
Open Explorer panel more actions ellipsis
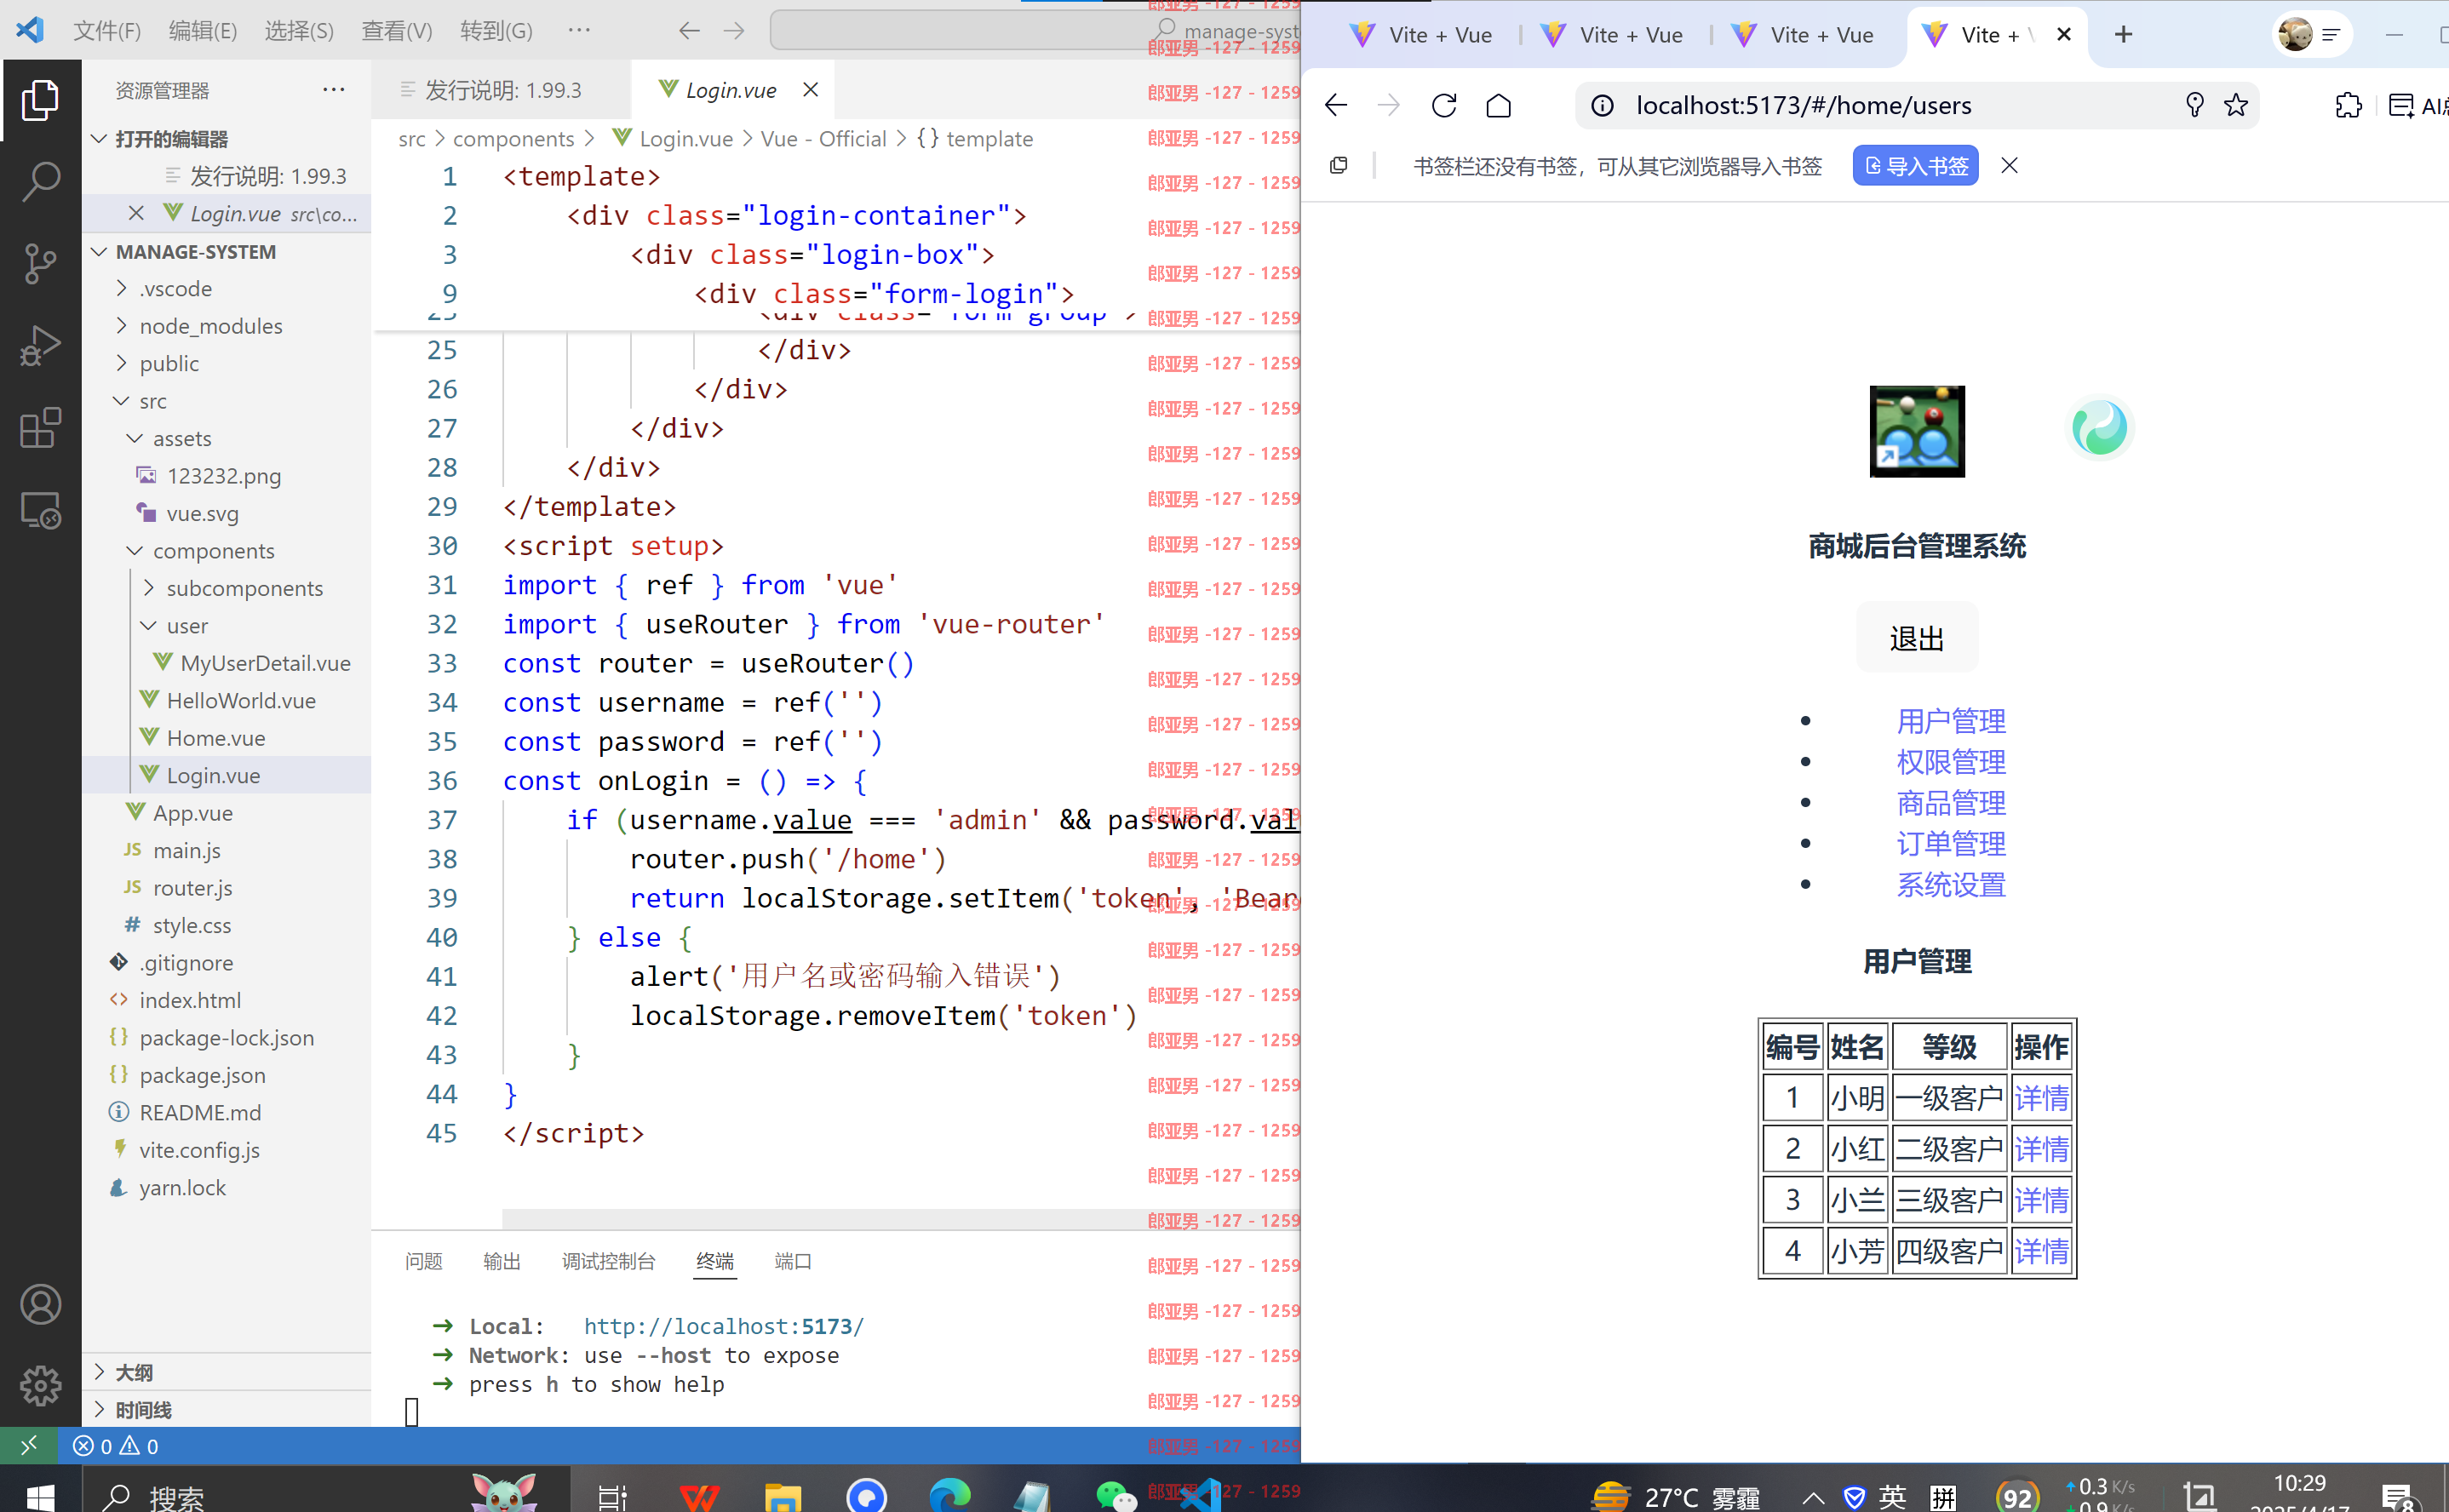point(334,90)
